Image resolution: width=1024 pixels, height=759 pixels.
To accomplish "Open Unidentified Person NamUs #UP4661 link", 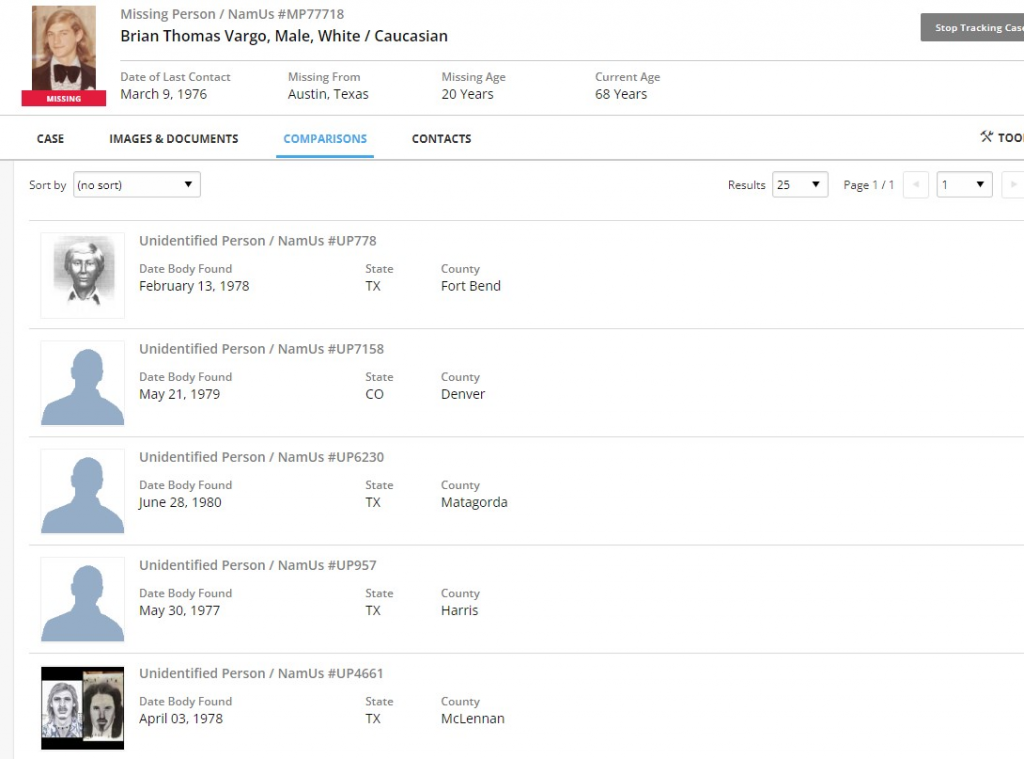I will tap(261, 673).
